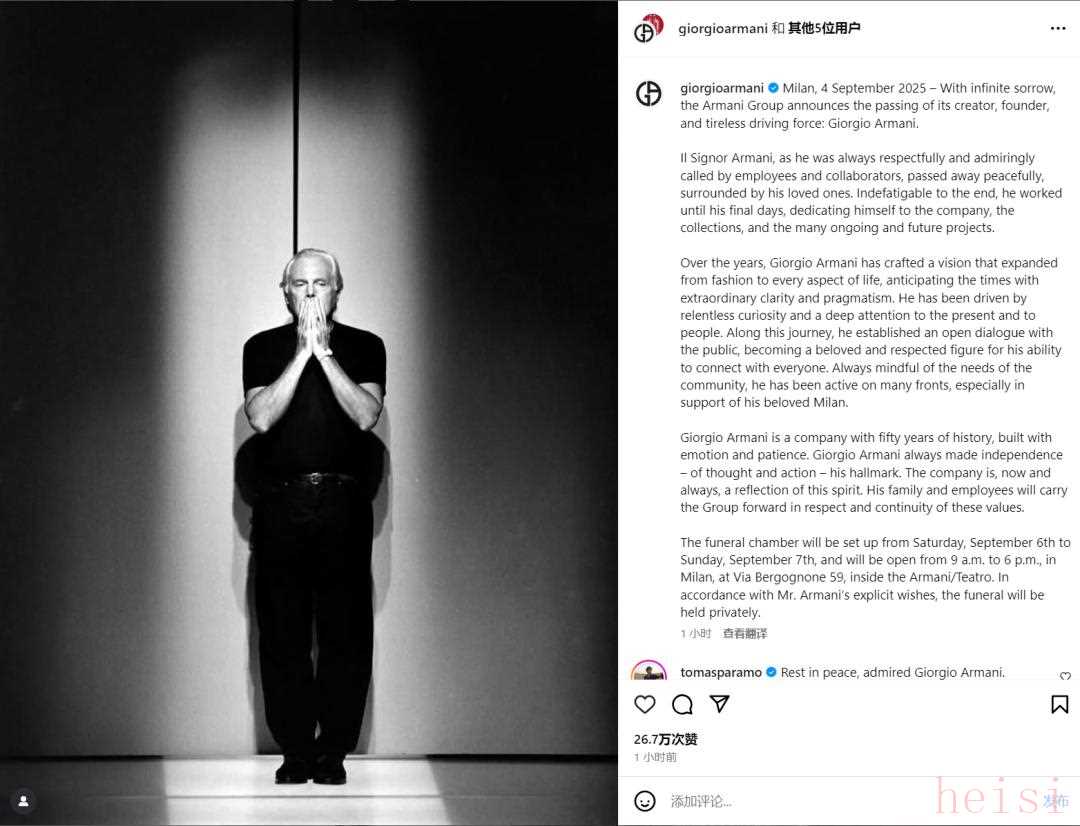
Task: Translate the caption with 查看翻译
Action: (x=745, y=633)
